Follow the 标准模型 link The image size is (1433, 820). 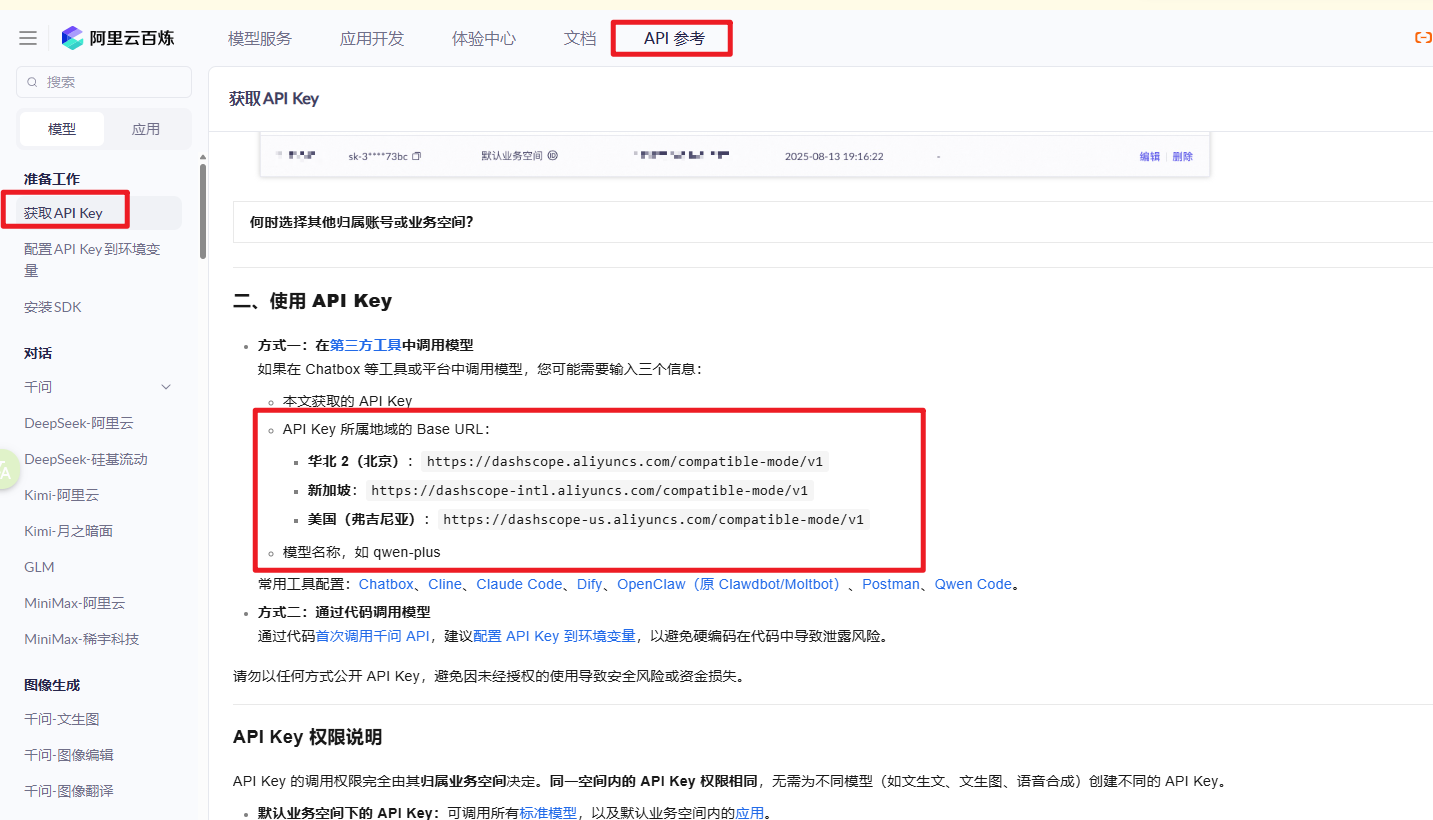(548, 813)
